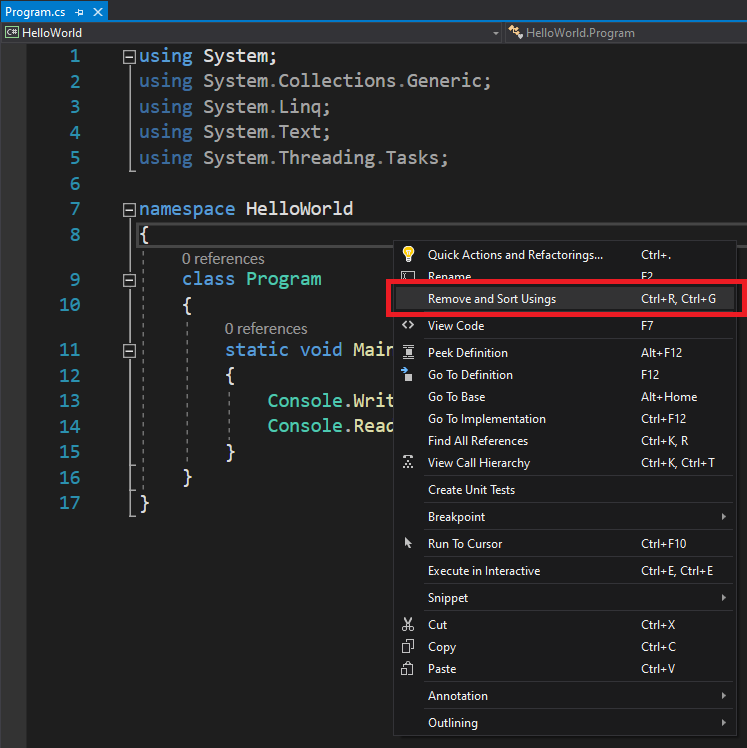Click the Quick Actions lightbulb icon
747x748 pixels.
coord(408,255)
